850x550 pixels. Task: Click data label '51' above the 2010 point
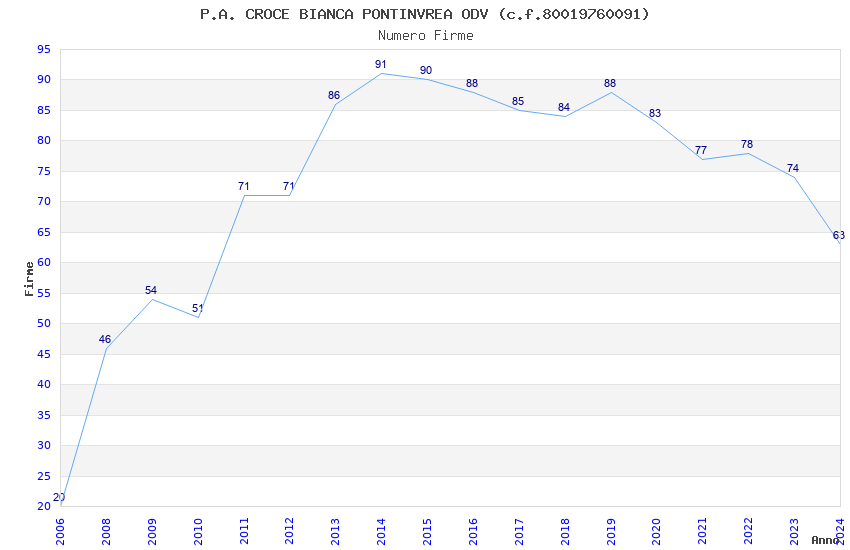point(197,308)
